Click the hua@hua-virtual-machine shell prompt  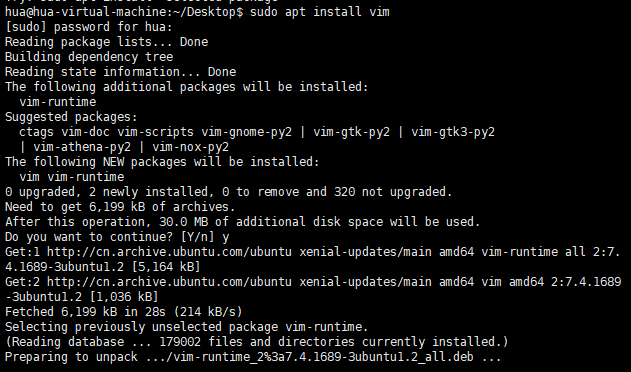coord(124,12)
